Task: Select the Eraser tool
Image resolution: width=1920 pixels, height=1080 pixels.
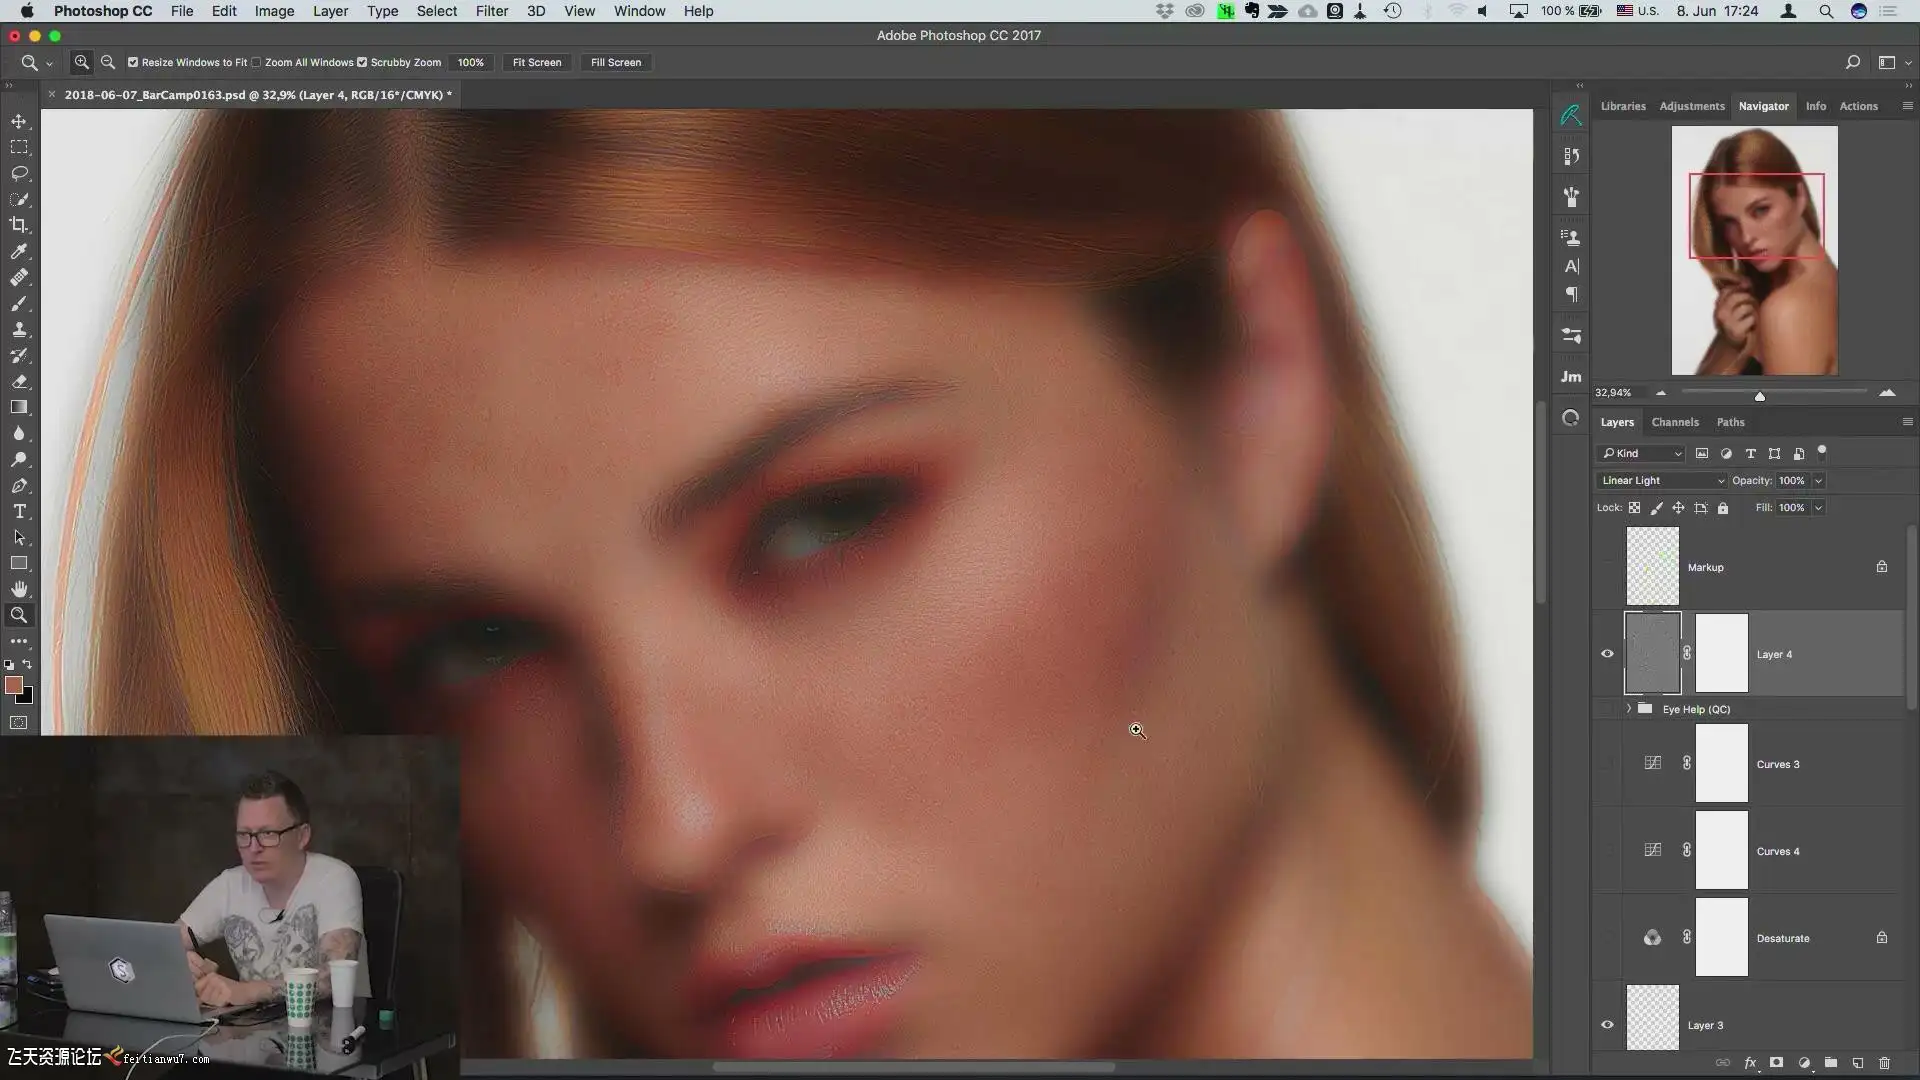Action: click(x=19, y=381)
